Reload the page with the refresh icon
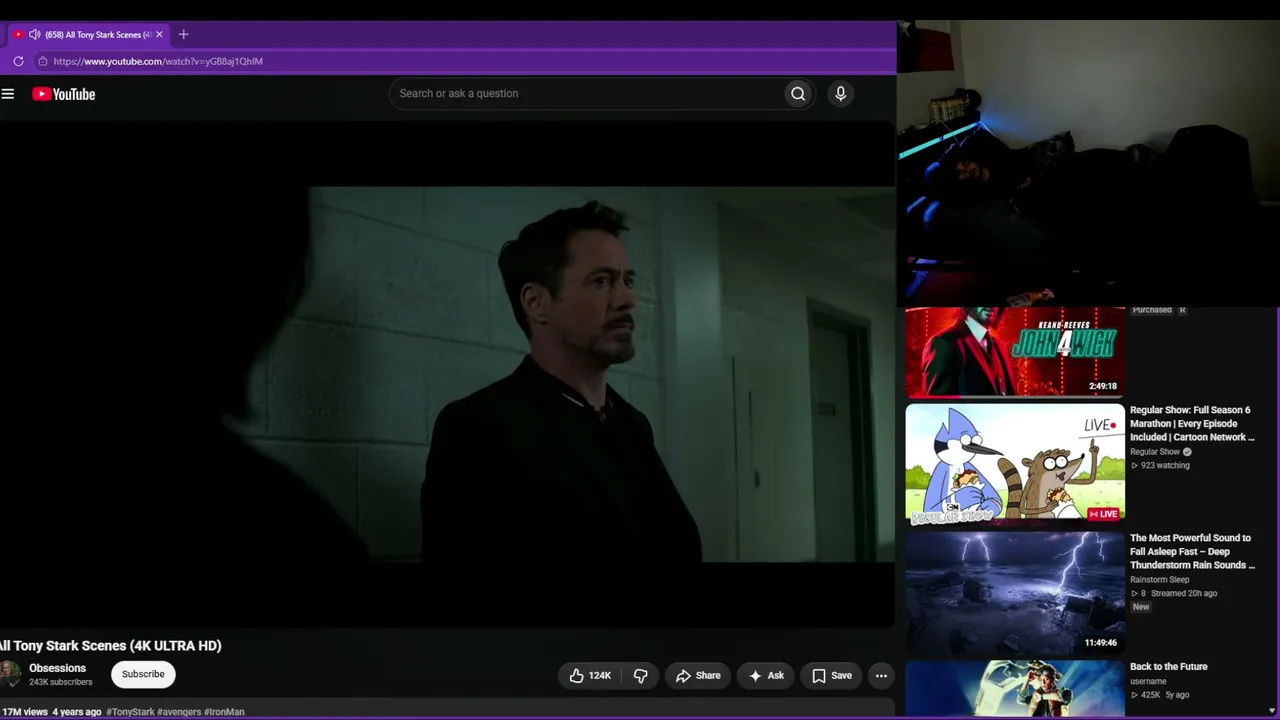 click(18, 61)
